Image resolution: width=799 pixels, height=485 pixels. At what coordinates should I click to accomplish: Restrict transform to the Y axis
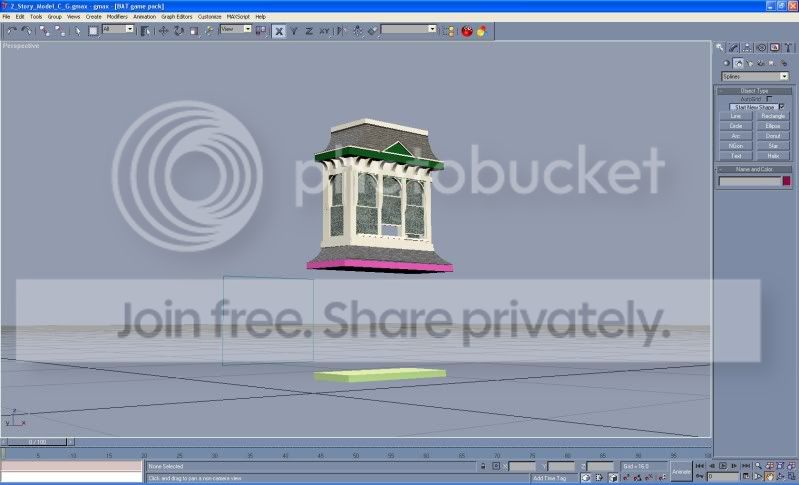(294, 31)
